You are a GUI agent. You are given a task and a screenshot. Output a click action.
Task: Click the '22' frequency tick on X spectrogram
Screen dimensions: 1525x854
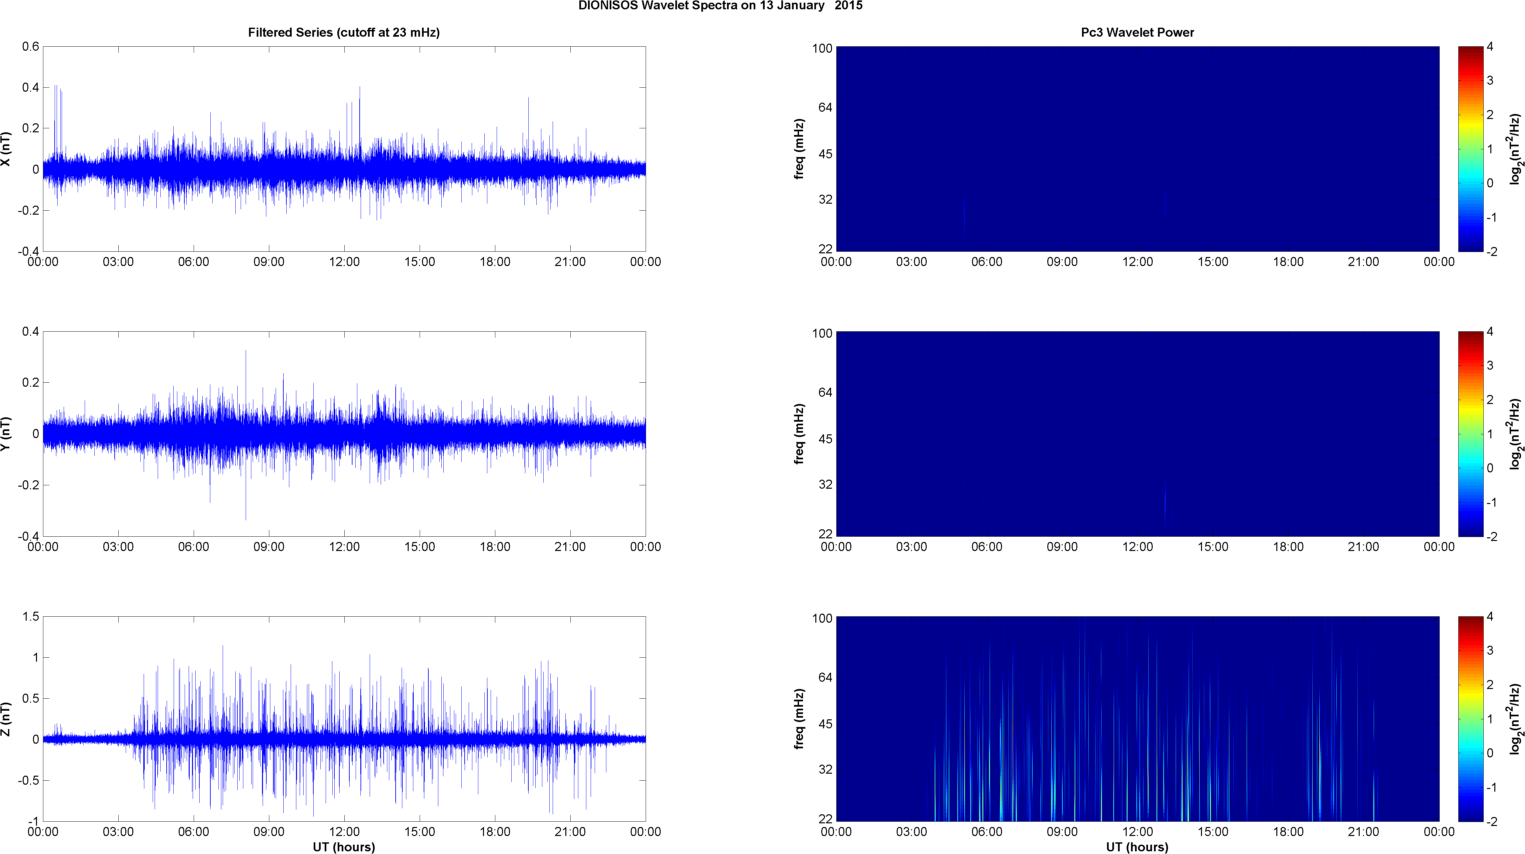(826, 249)
